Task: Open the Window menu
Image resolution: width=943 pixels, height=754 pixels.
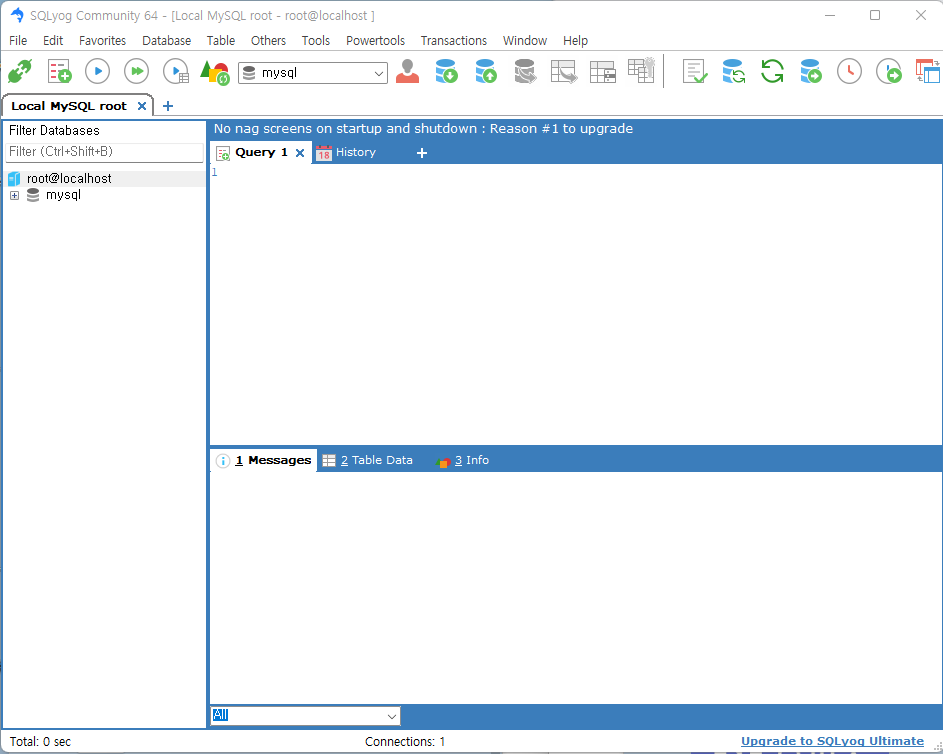Action: (x=525, y=40)
